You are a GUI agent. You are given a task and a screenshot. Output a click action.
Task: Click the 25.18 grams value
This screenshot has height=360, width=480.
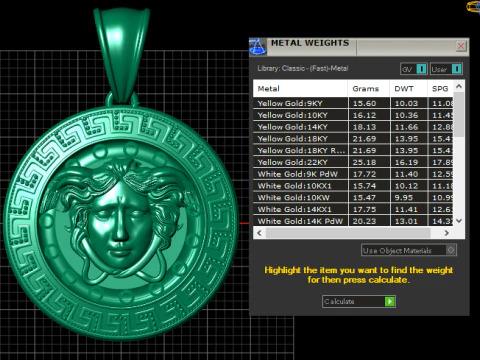pos(364,162)
